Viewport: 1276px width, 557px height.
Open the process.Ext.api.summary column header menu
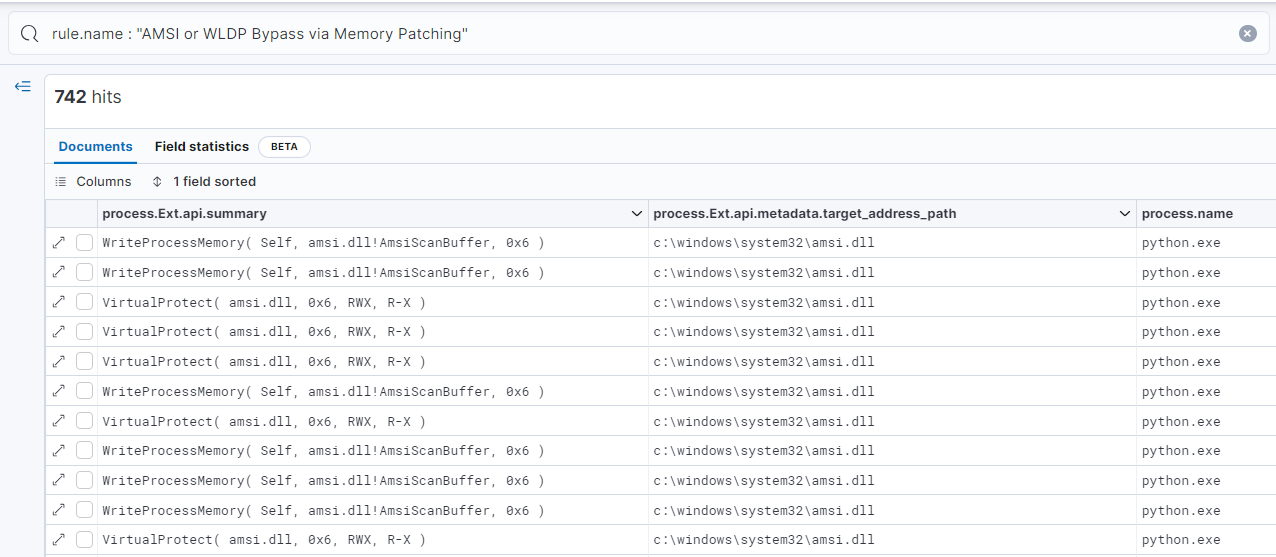point(637,214)
